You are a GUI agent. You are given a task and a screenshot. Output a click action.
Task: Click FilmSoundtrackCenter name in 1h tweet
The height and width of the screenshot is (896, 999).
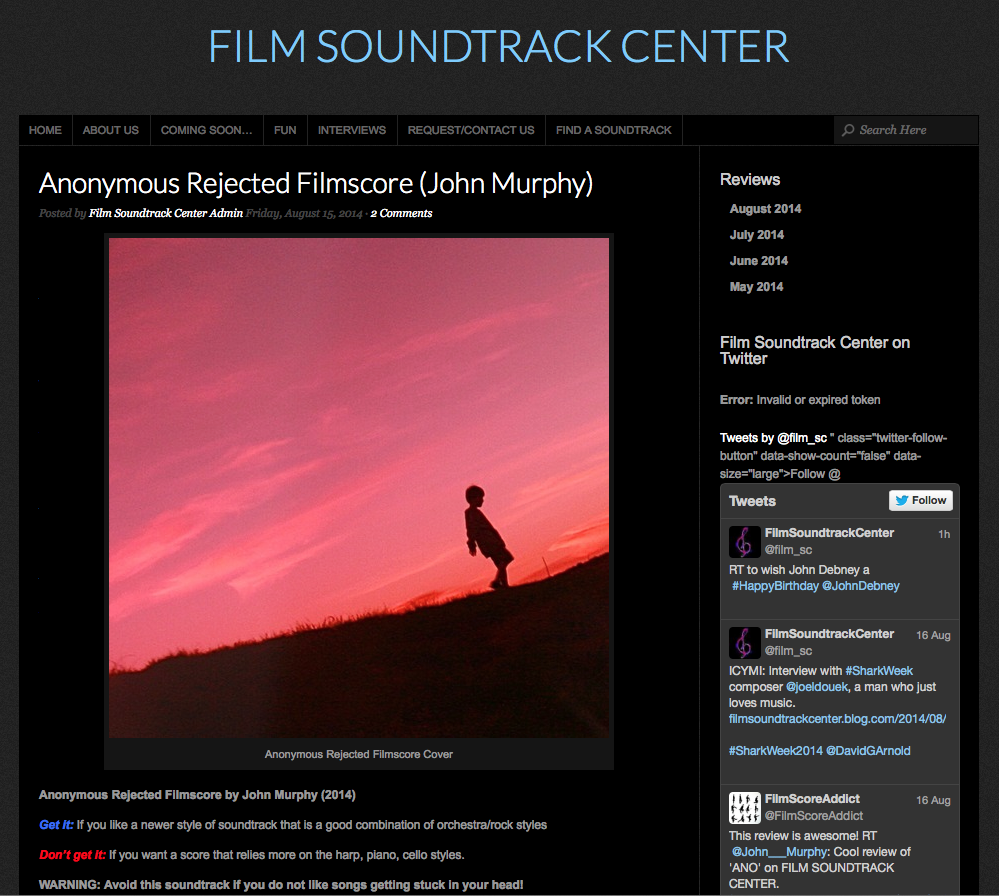coord(829,533)
